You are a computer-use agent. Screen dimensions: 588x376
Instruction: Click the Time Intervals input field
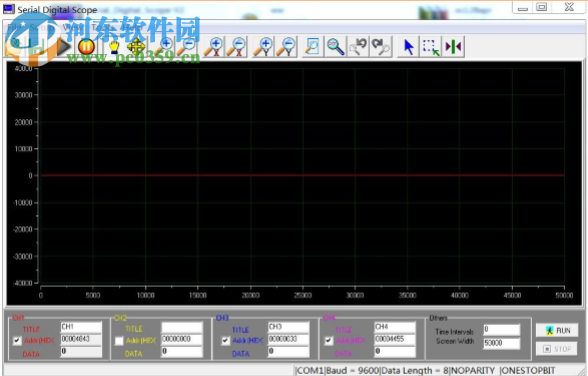point(501,330)
